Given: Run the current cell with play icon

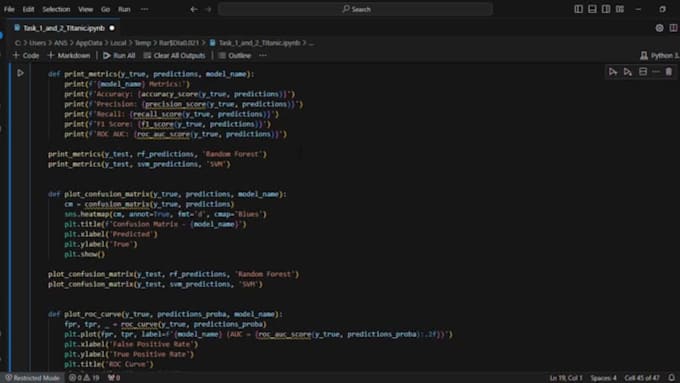Looking at the screenshot, I should click(x=20, y=73).
